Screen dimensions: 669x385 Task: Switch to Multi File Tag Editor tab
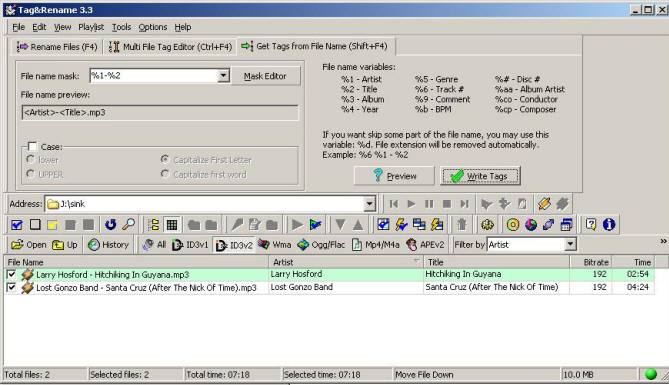(170, 47)
